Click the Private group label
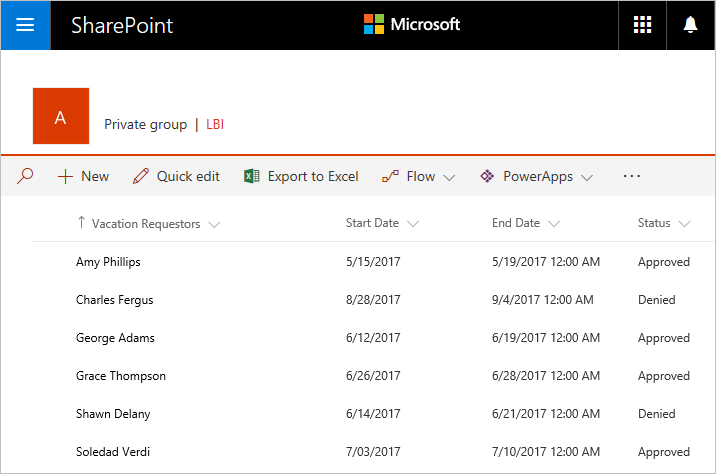This screenshot has height=474, width=716. (x=146, y=125)
